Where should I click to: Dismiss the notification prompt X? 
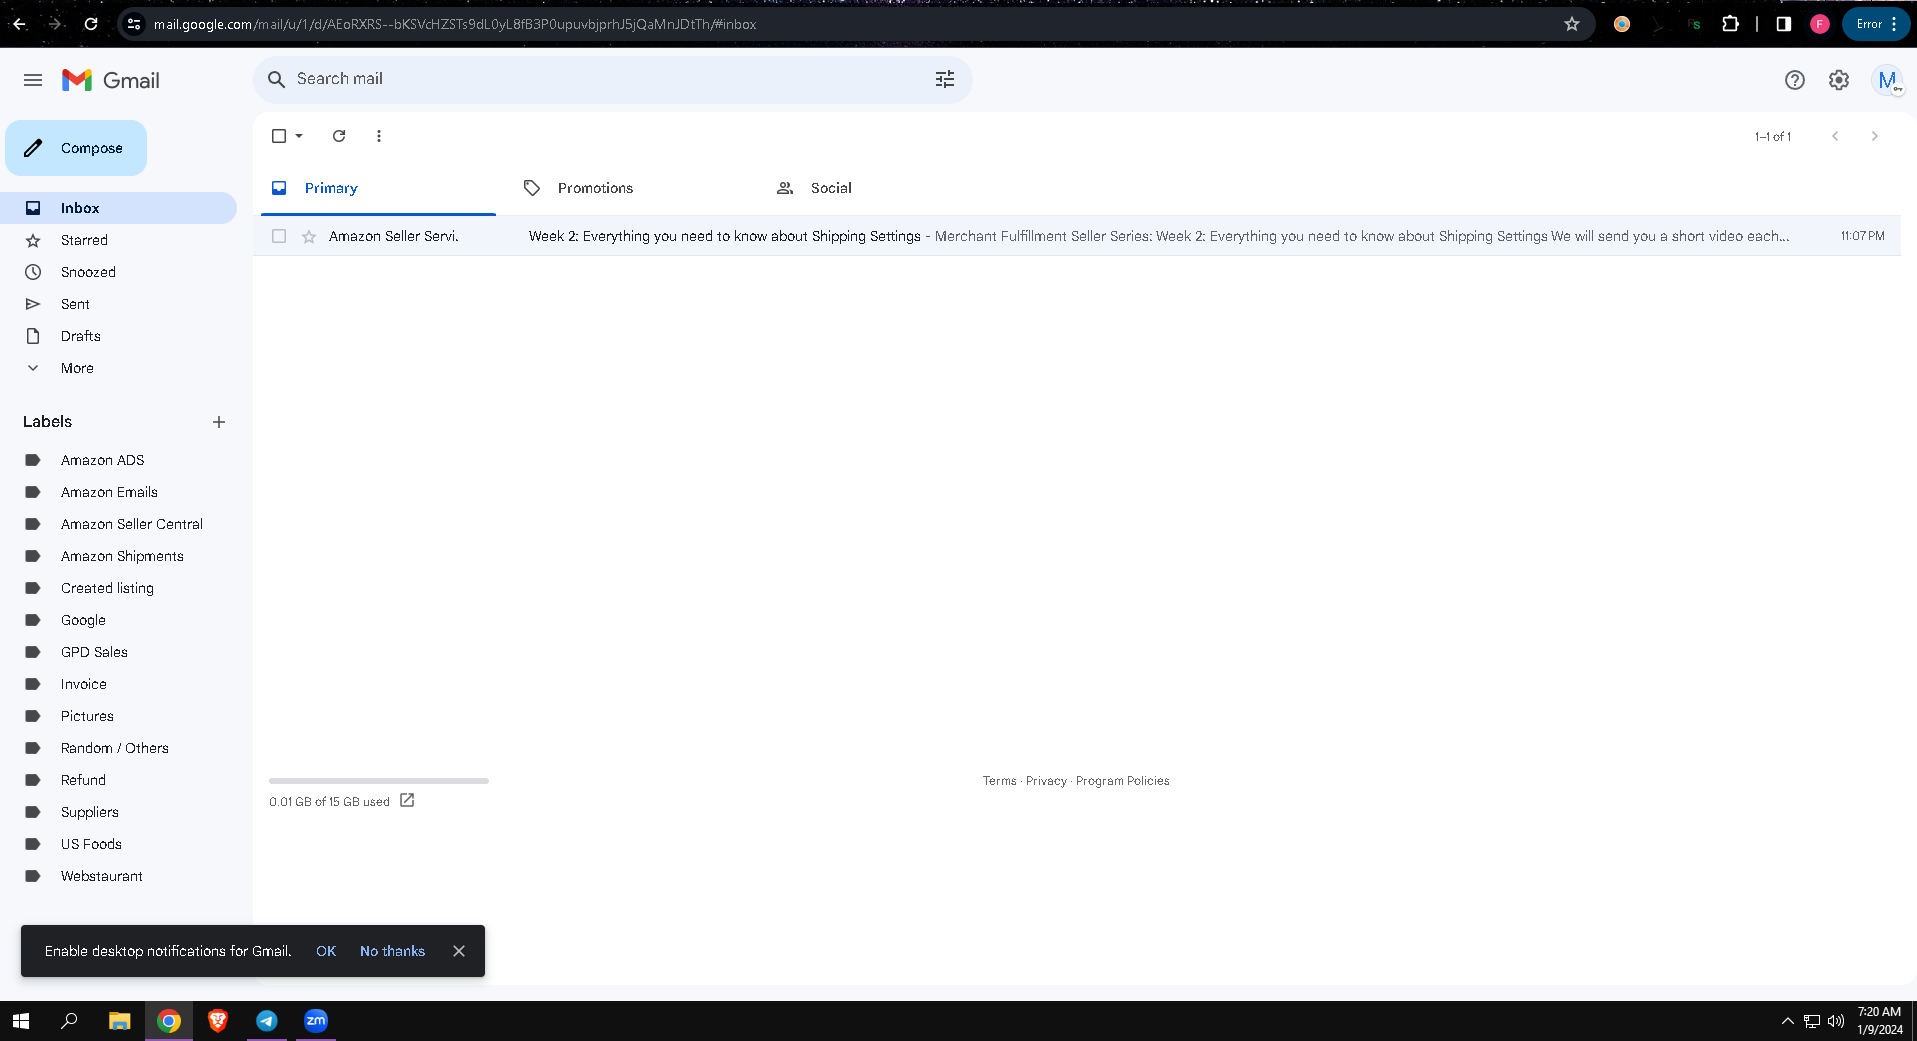459,951
